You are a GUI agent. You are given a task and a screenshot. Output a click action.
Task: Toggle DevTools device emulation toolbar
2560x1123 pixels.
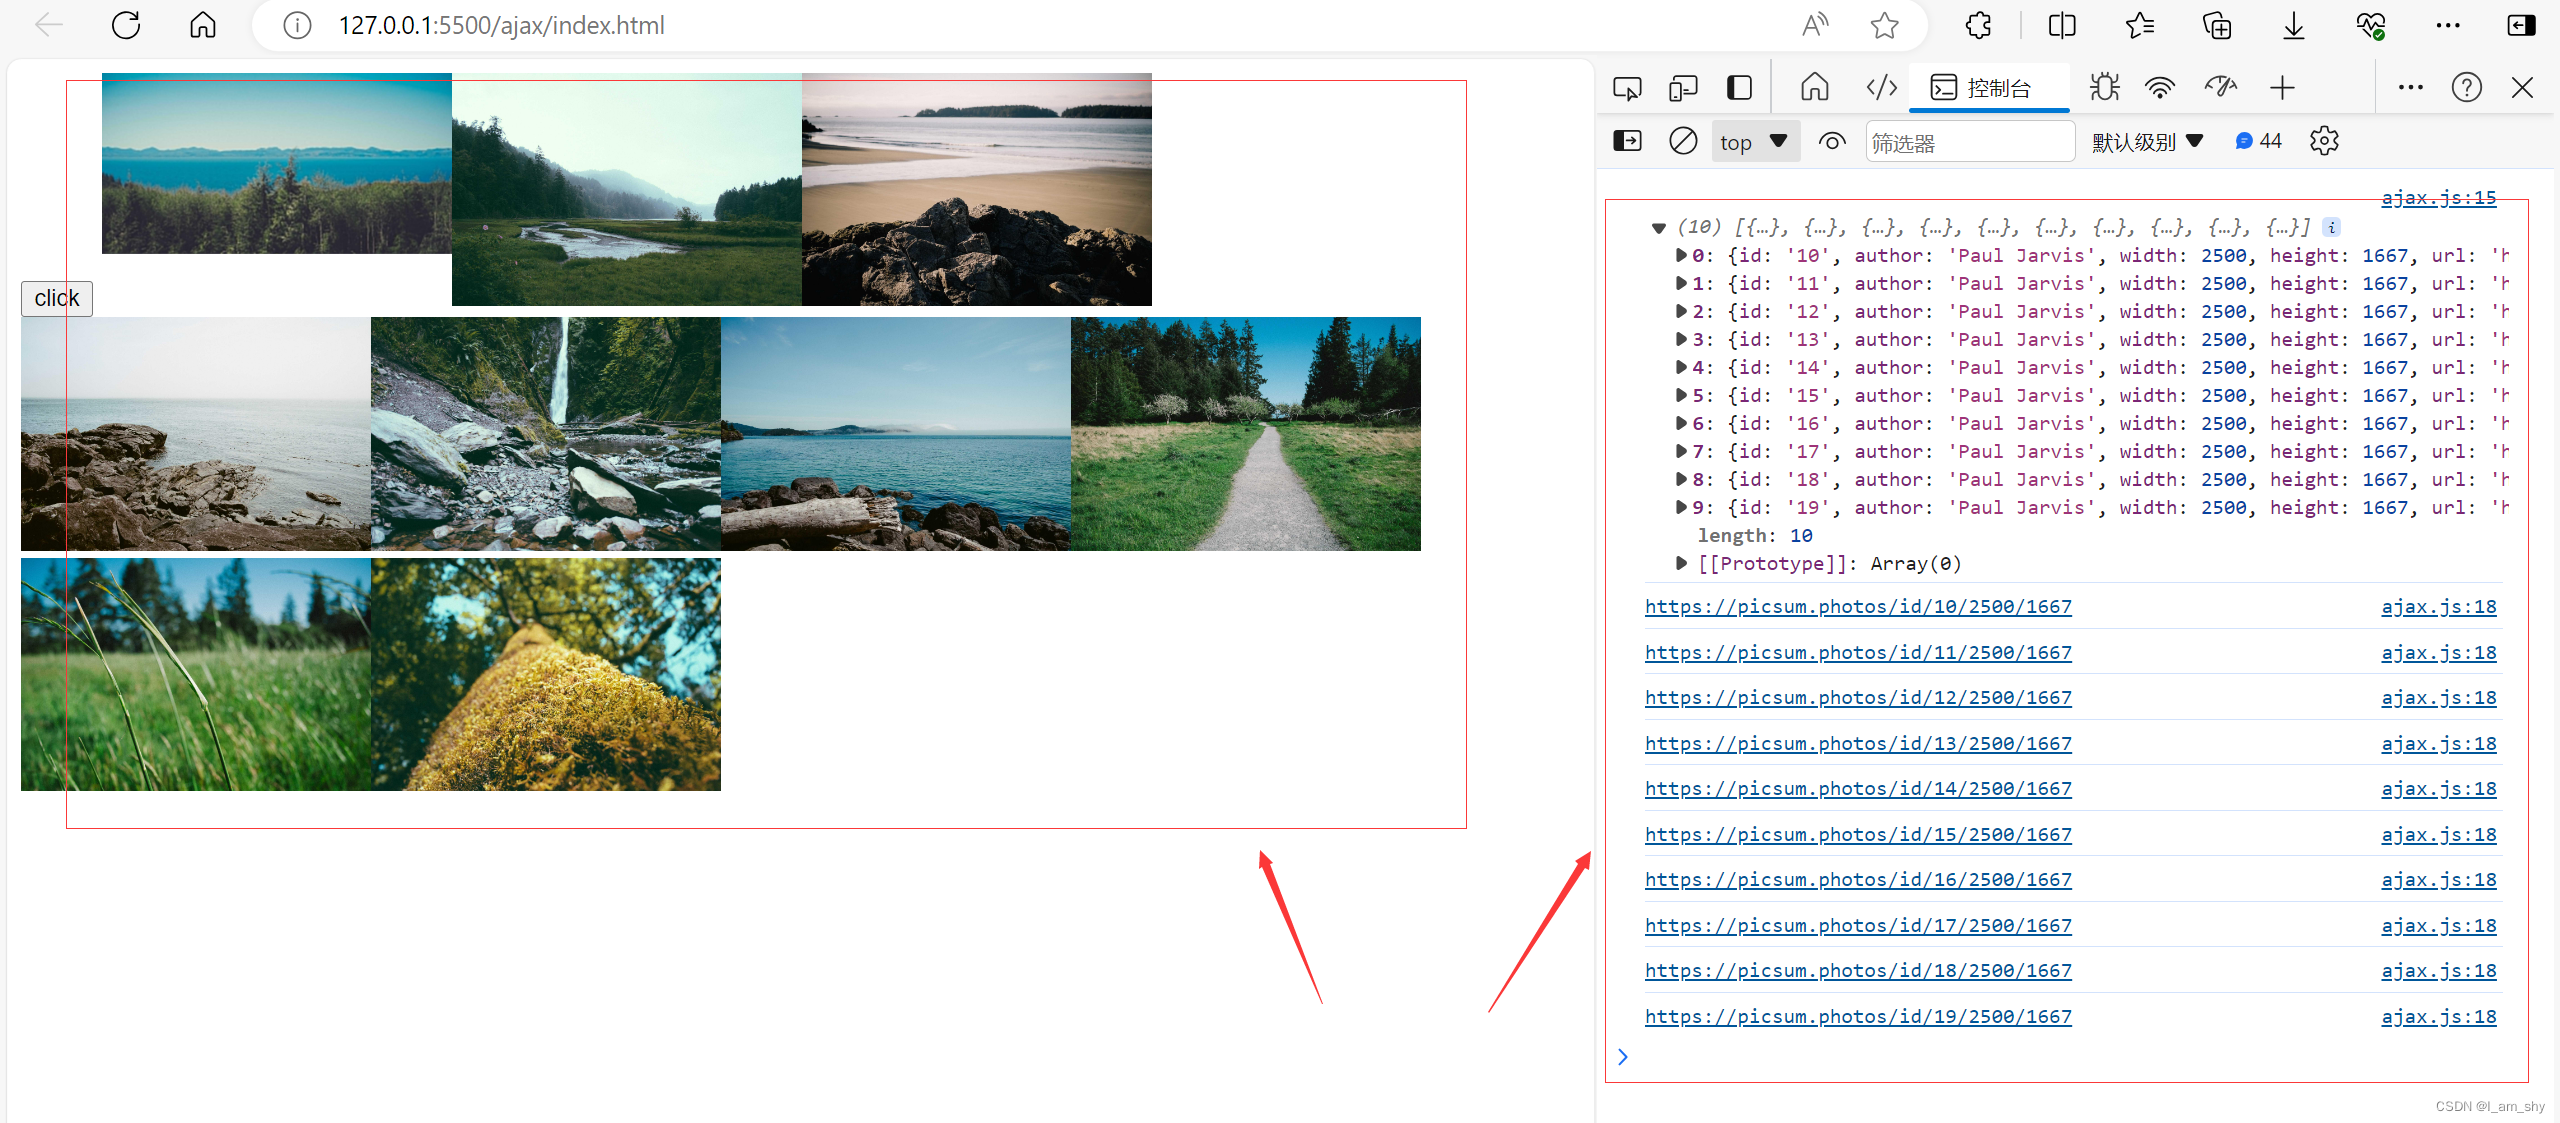point(1682,88)
